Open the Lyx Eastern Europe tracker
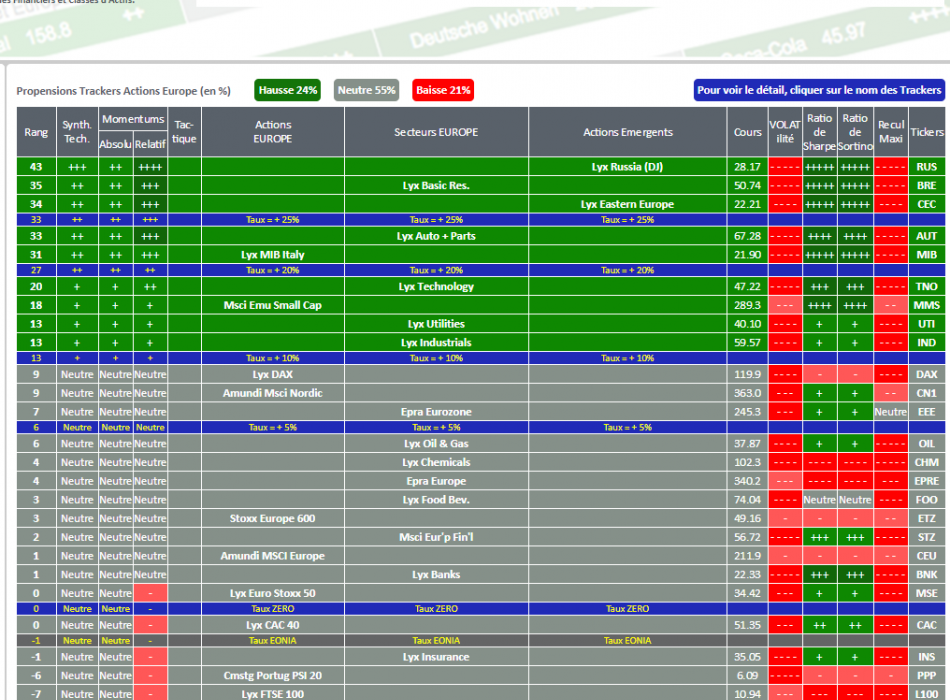950x700 pixels. tap(627, 204)
